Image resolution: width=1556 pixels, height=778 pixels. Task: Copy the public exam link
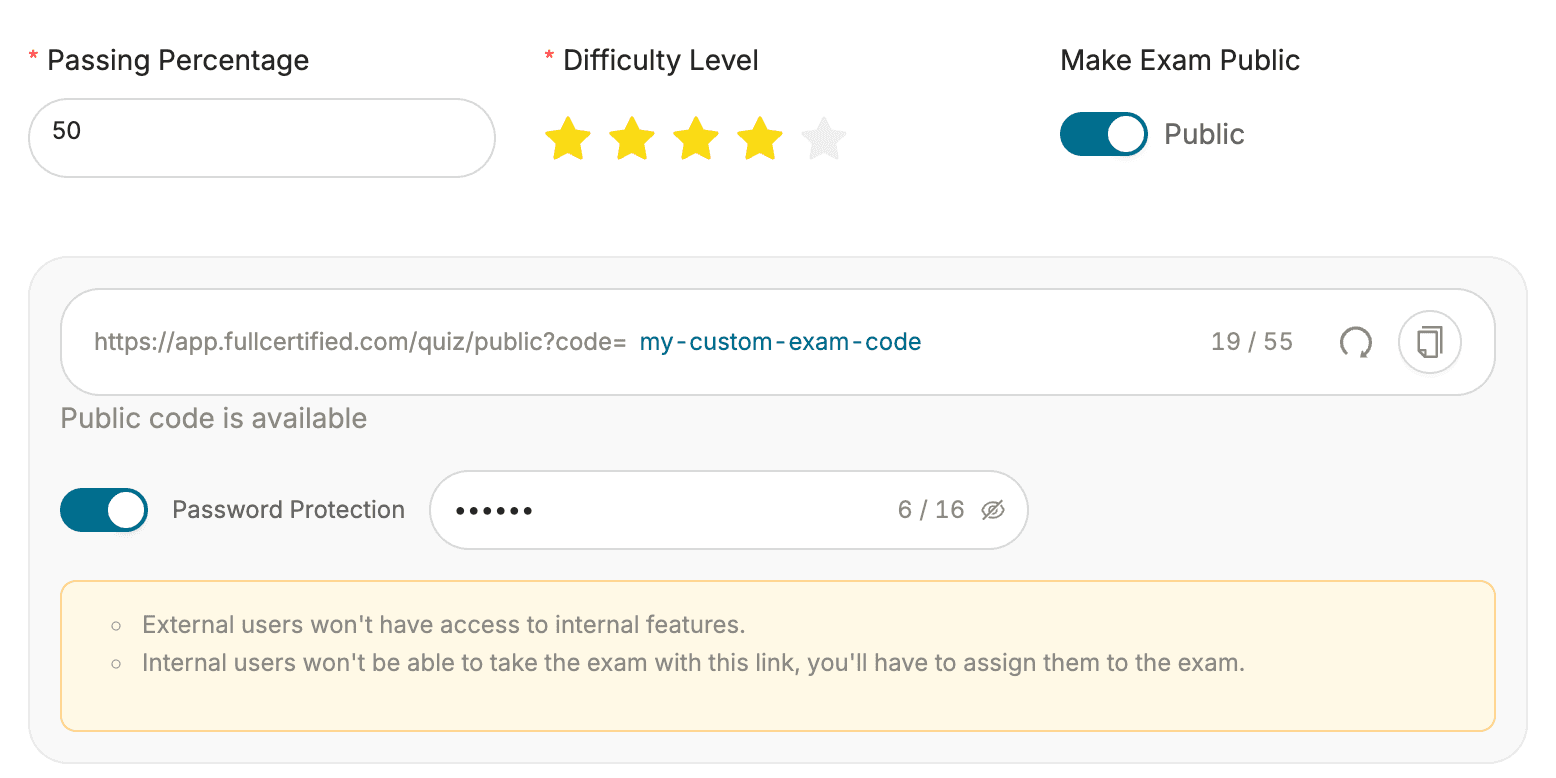point(1430,343)
